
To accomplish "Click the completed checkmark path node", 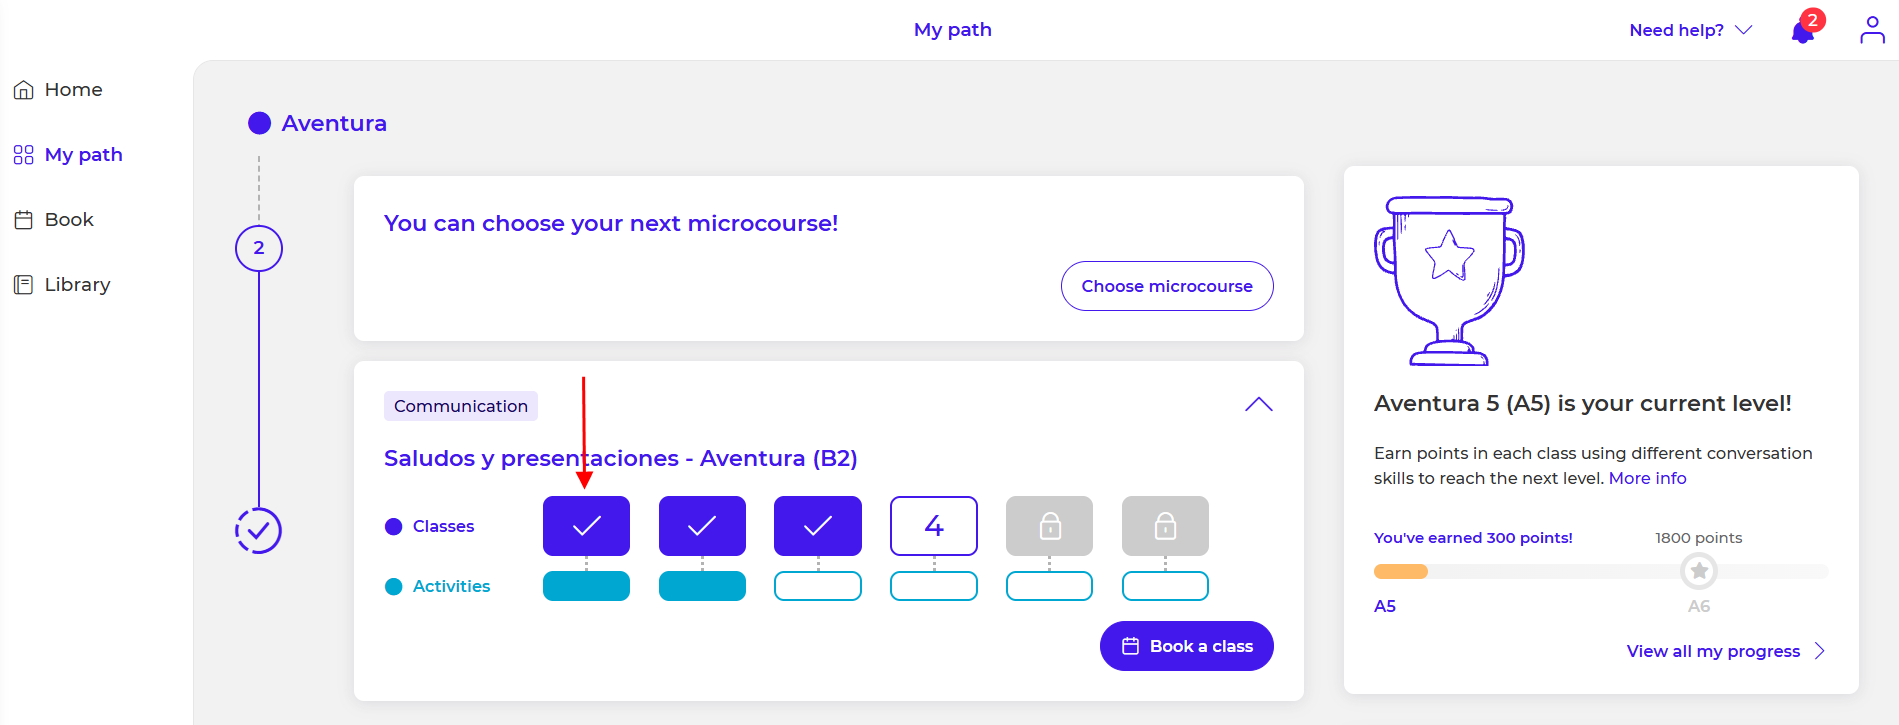I will point(258,531).
